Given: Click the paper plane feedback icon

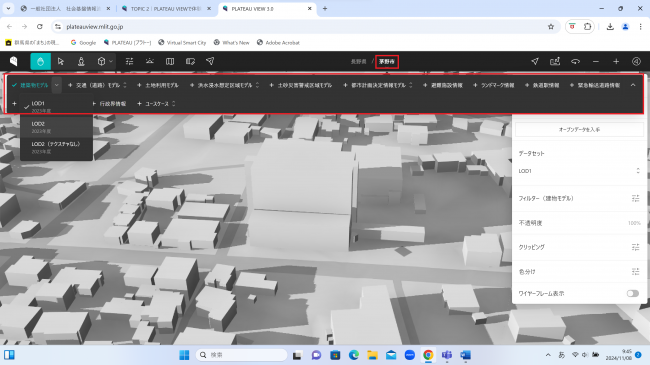Looking at the screenshot, I should click(210, 61).
